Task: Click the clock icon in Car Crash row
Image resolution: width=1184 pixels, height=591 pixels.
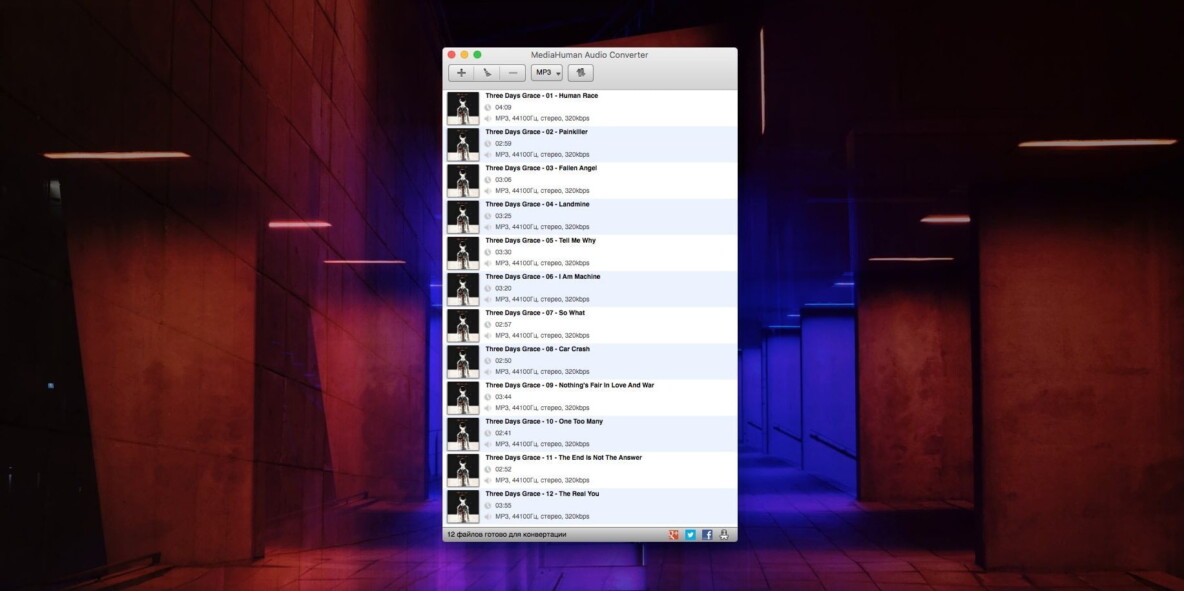Action: 488,362
